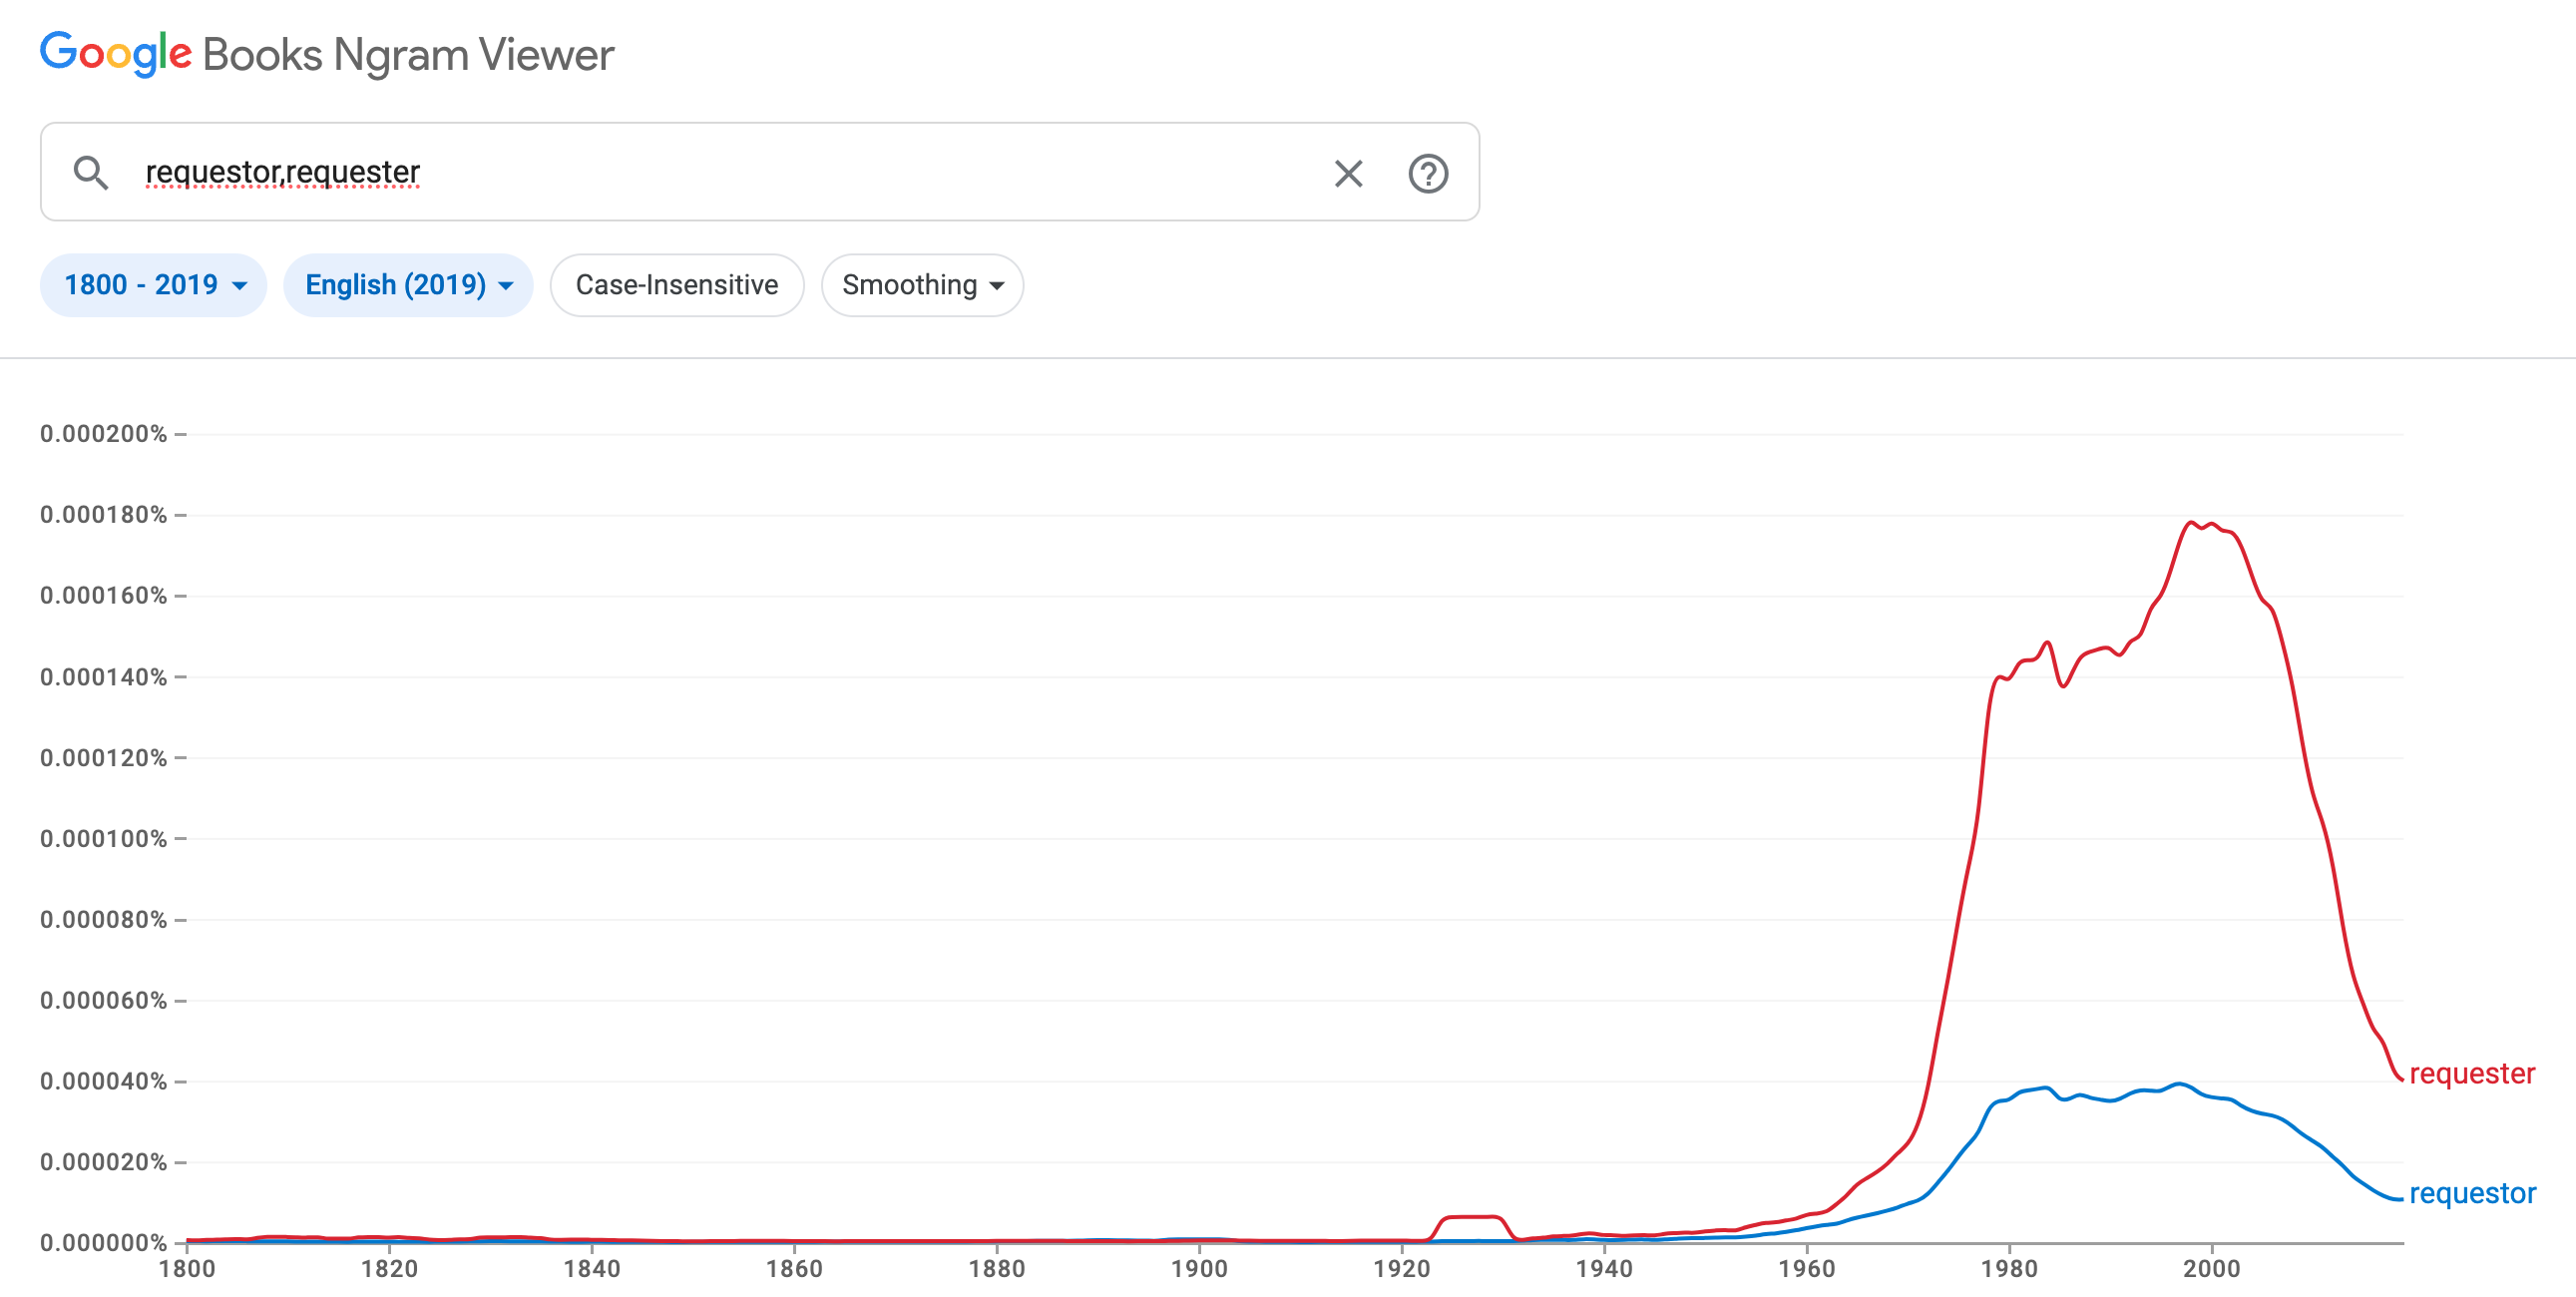Open the help question mark icon
The height and width of the screenshot is (1297, 2576).
click(1428, 174)
